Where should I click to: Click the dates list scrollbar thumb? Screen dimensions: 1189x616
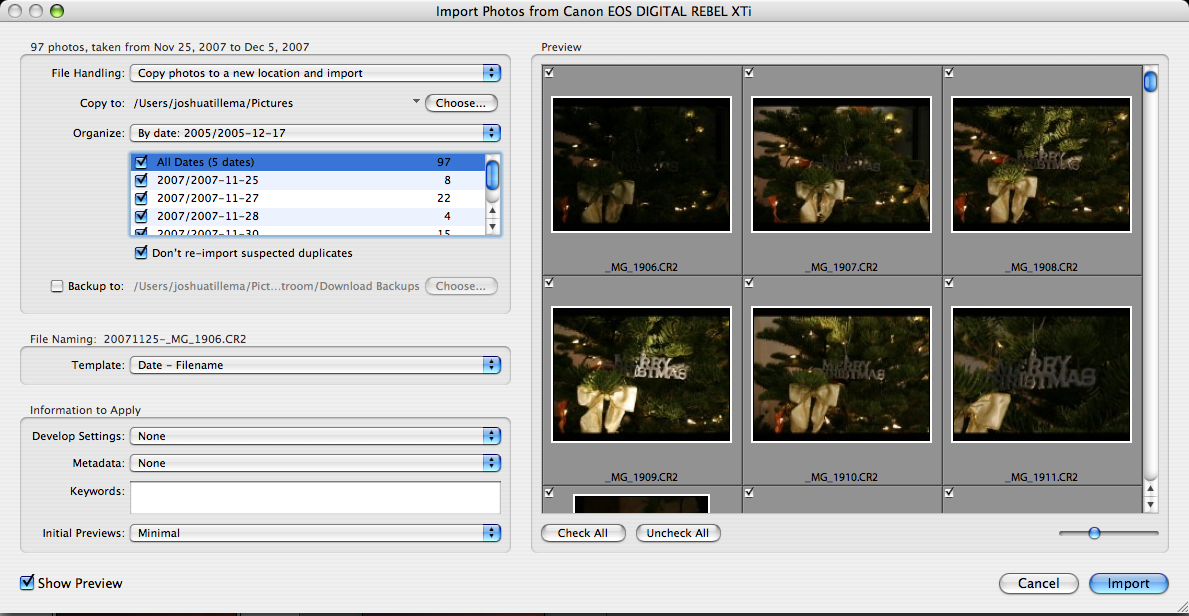tap(492, 175)
